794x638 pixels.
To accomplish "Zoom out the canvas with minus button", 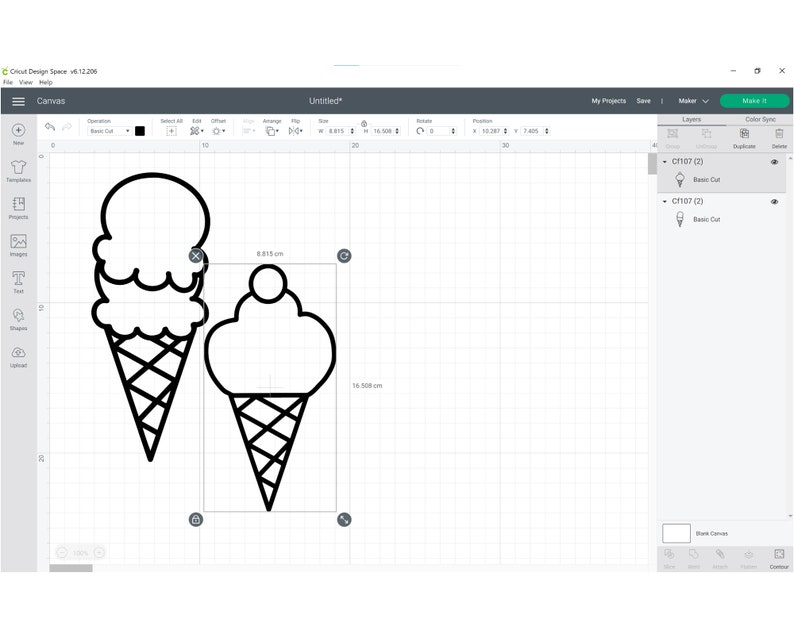I will click(x=62, y=553).
